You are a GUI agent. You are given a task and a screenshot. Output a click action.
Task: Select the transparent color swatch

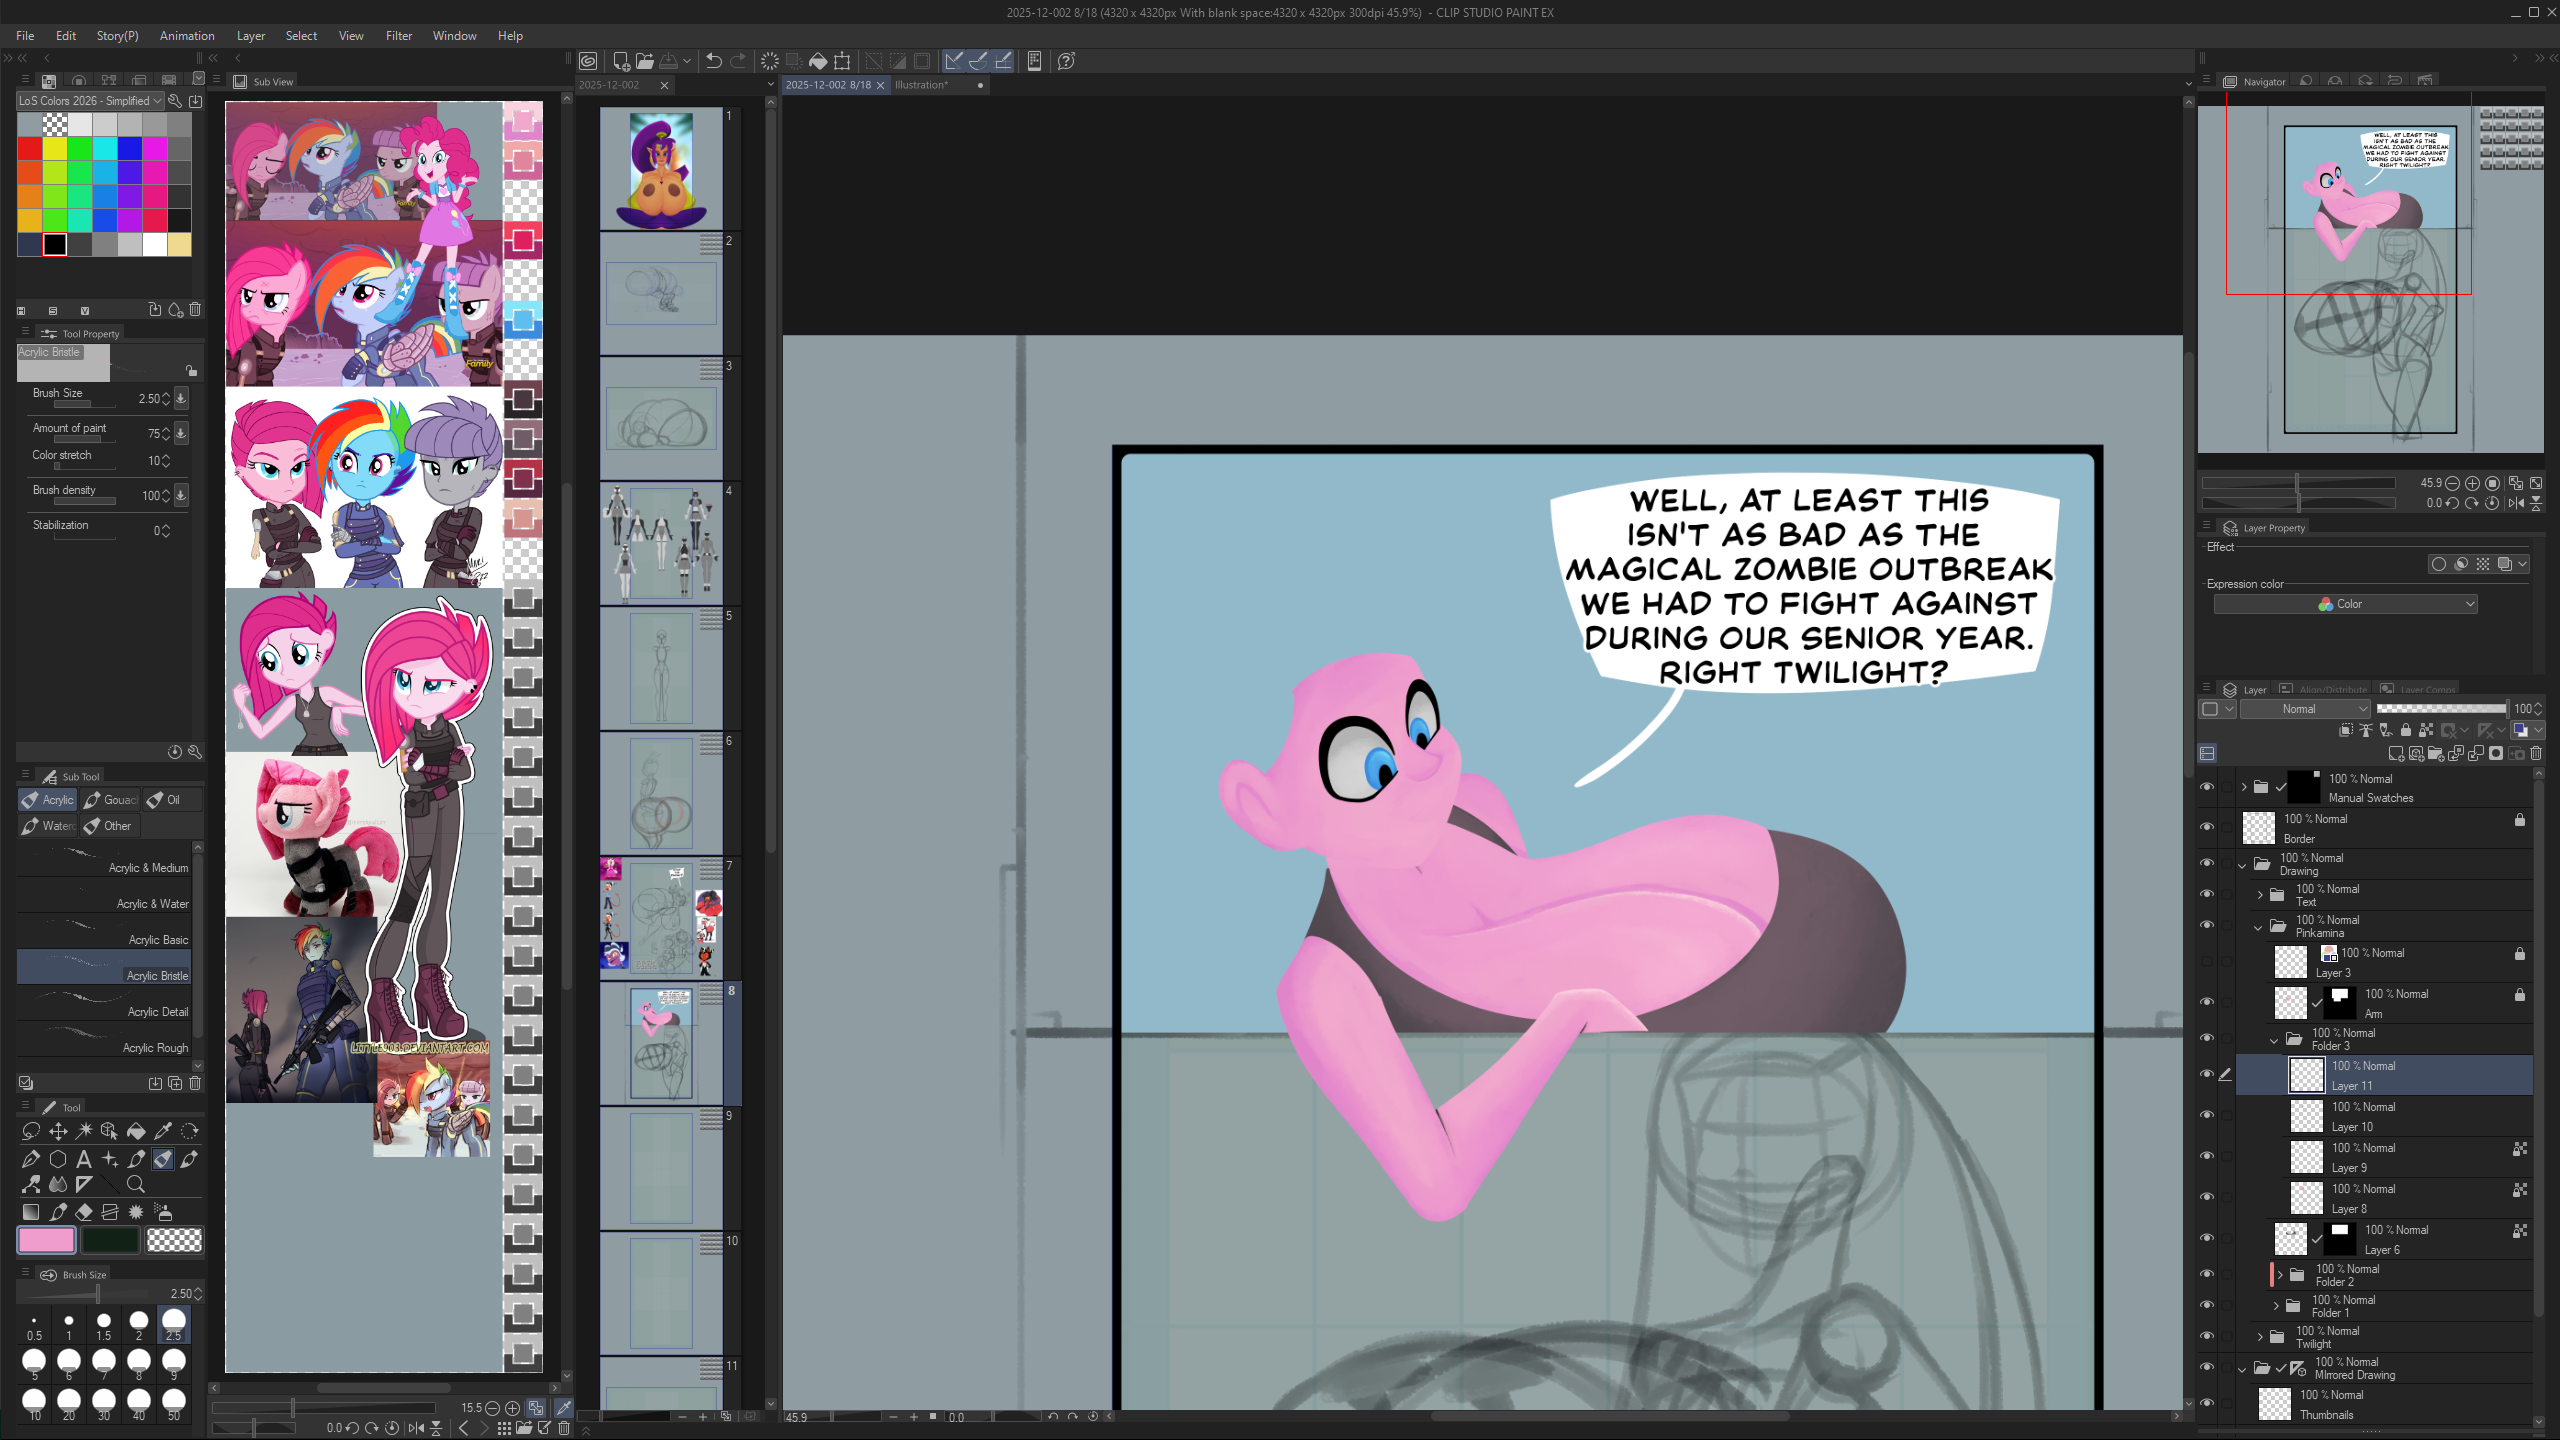pos(174,1240)
